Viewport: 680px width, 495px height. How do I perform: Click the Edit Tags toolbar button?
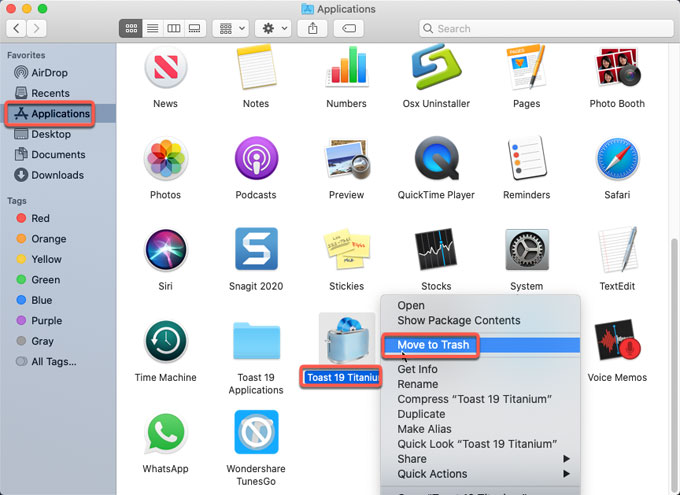349,29
